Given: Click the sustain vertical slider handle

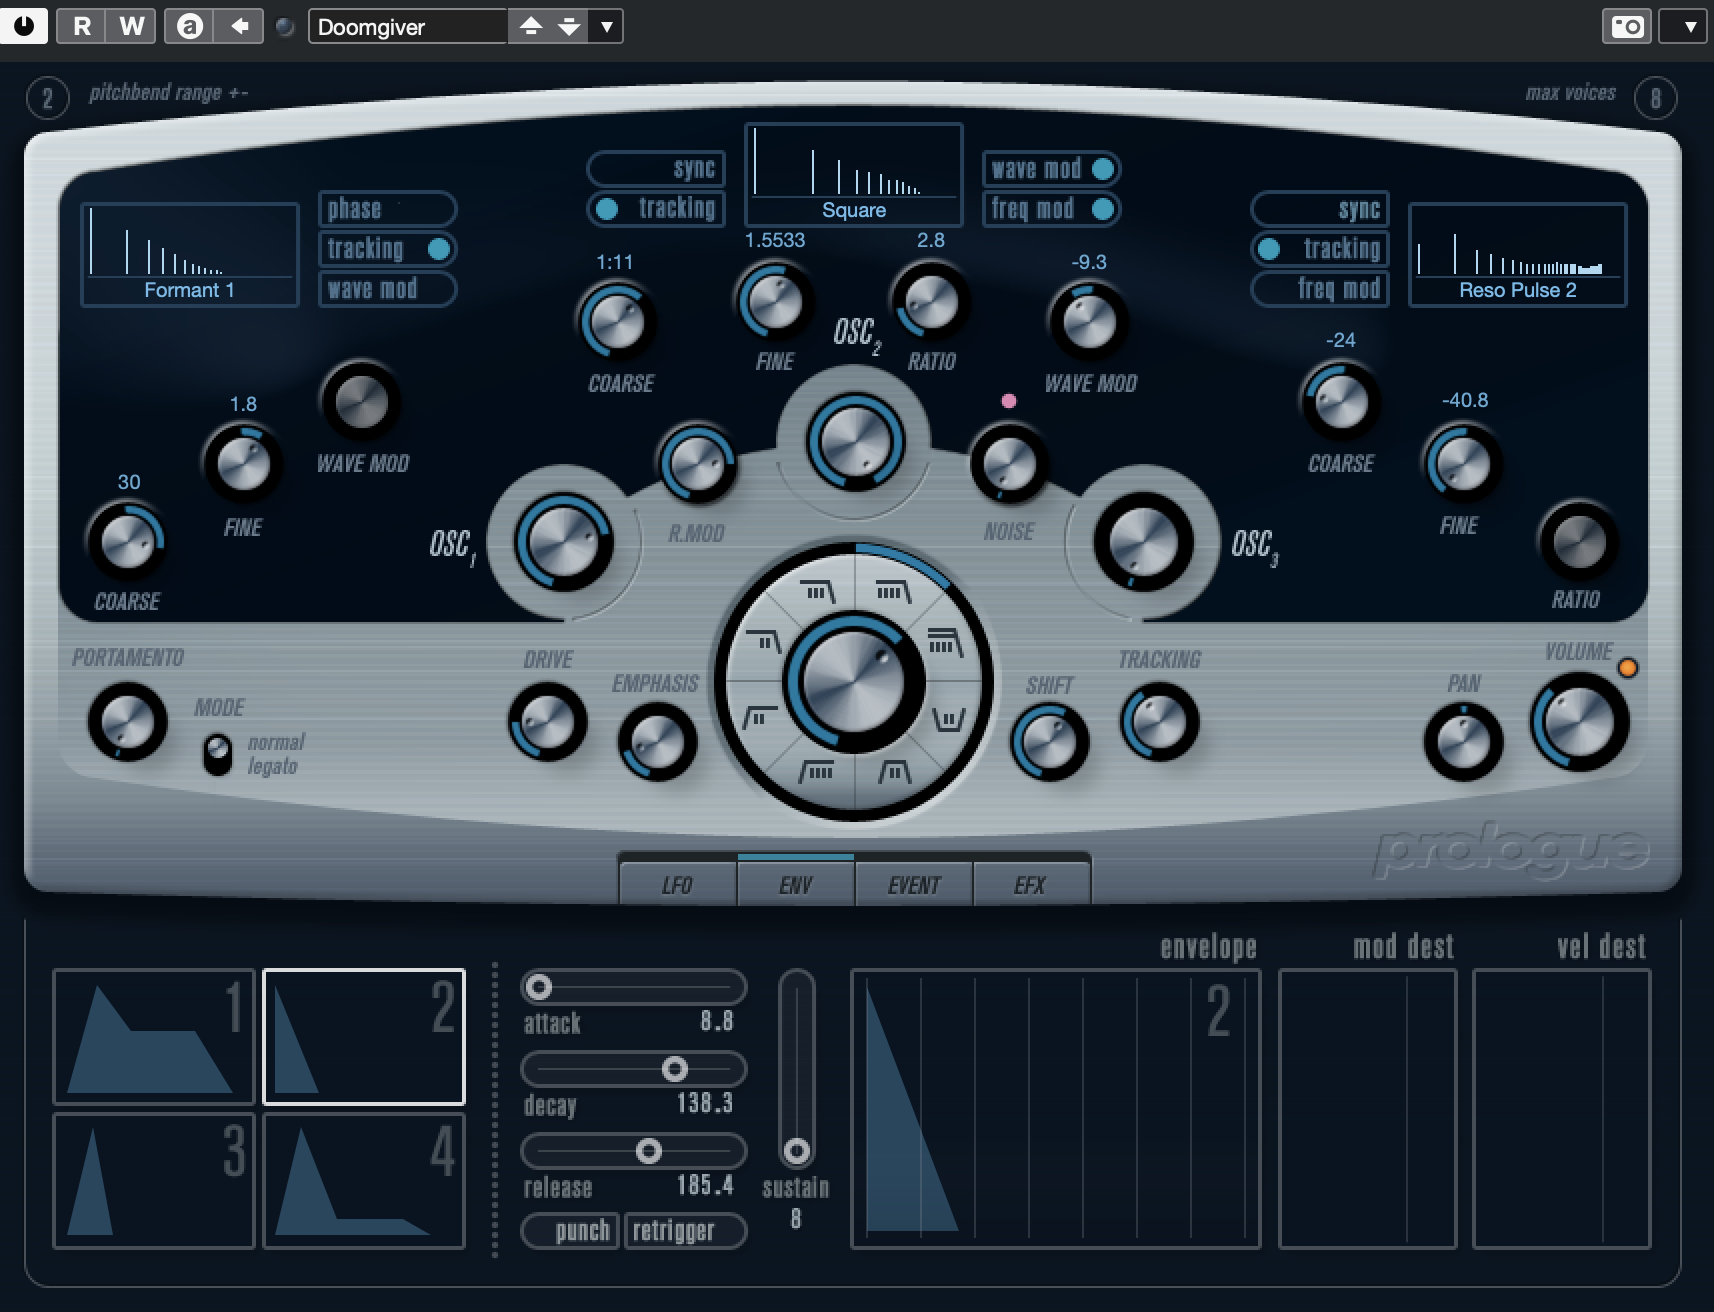Looking at the screenshot, I should (x=796, y=1152).
